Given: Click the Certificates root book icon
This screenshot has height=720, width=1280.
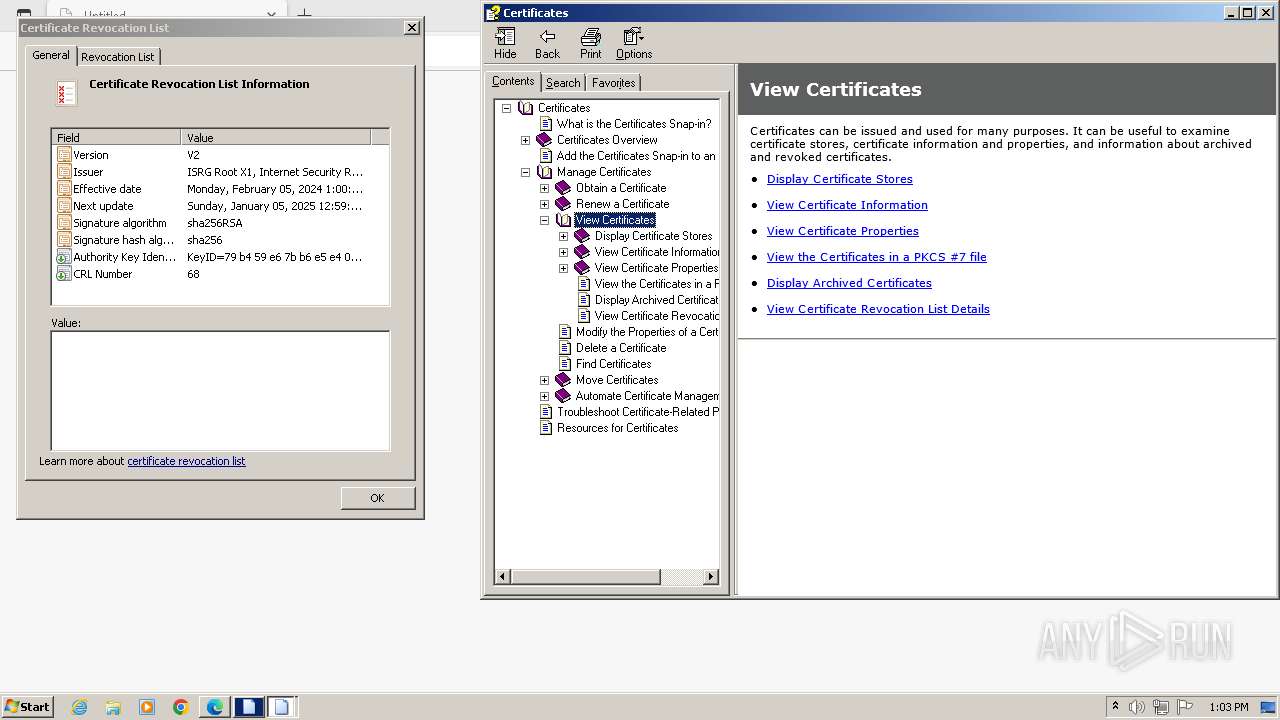Looking at the screenshot, I should [526, 108].
